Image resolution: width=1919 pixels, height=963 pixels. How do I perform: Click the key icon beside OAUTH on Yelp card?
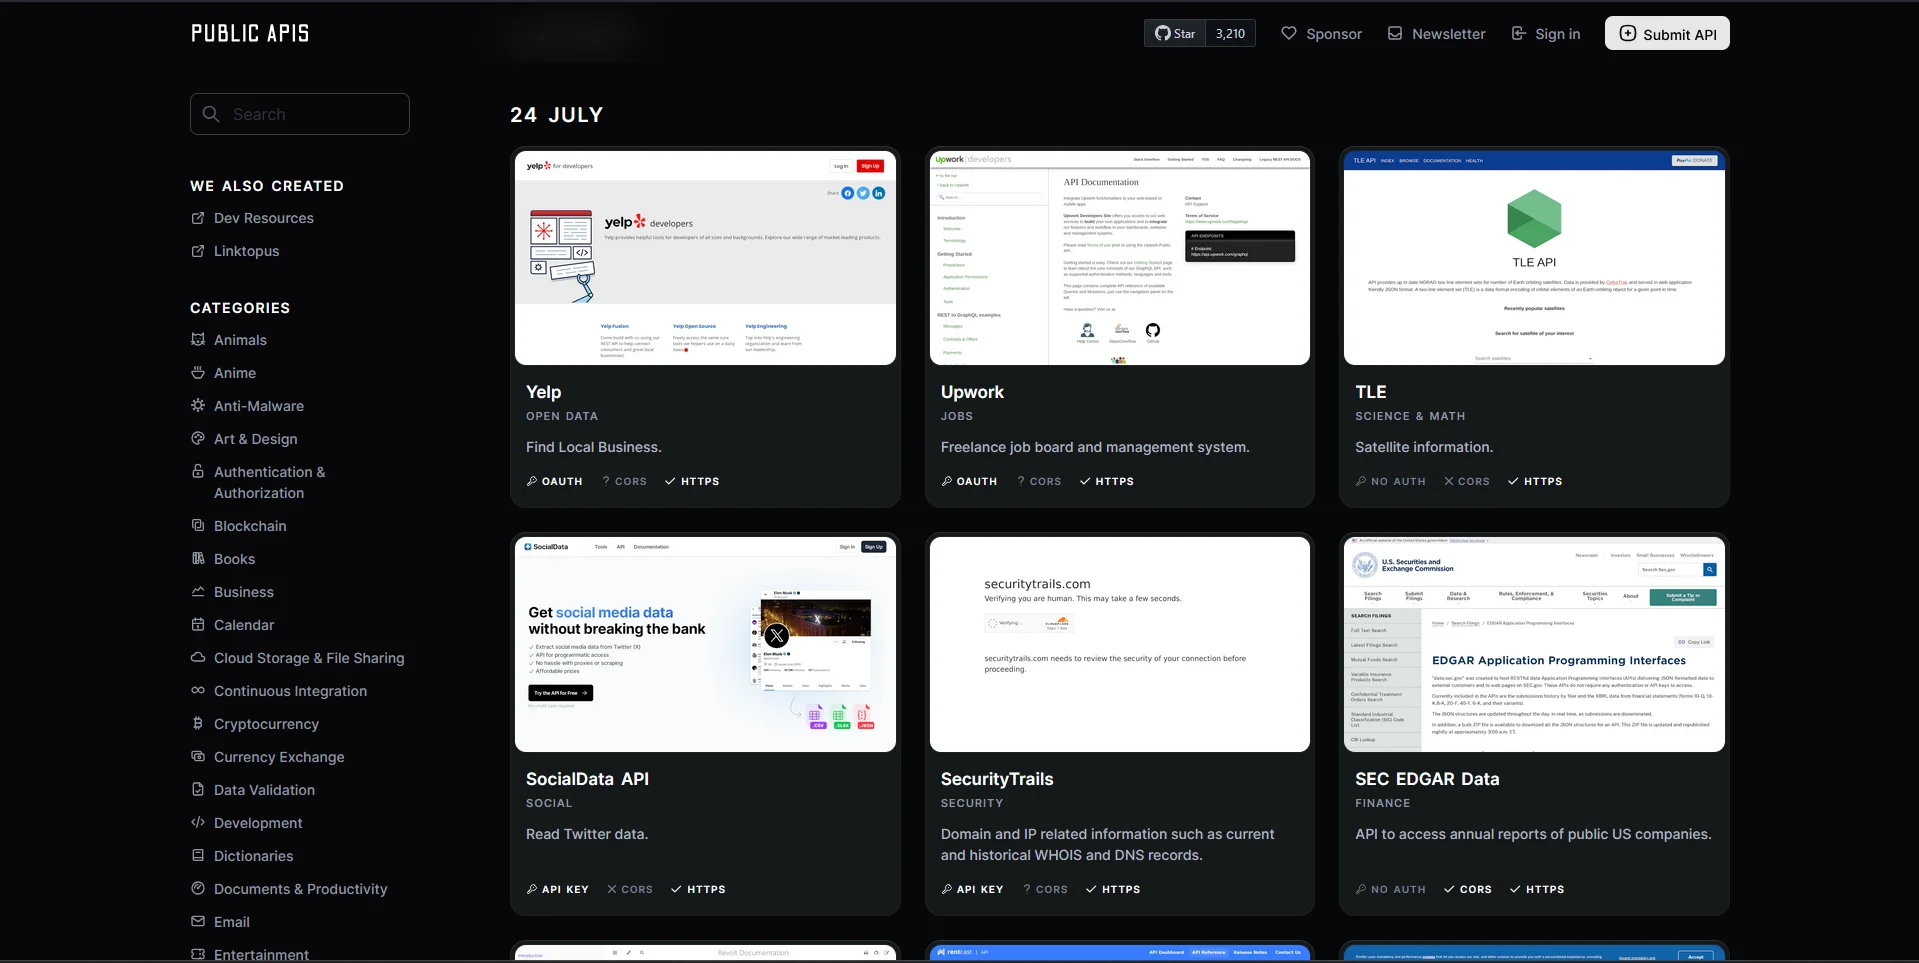coord(532,481)
